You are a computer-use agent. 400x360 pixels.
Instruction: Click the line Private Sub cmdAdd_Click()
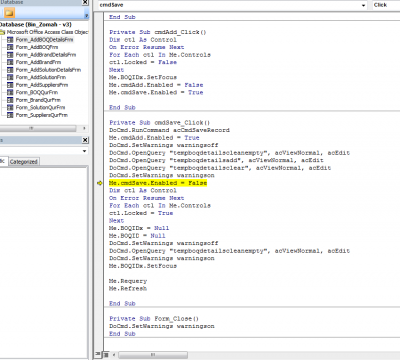pos(158,32)
